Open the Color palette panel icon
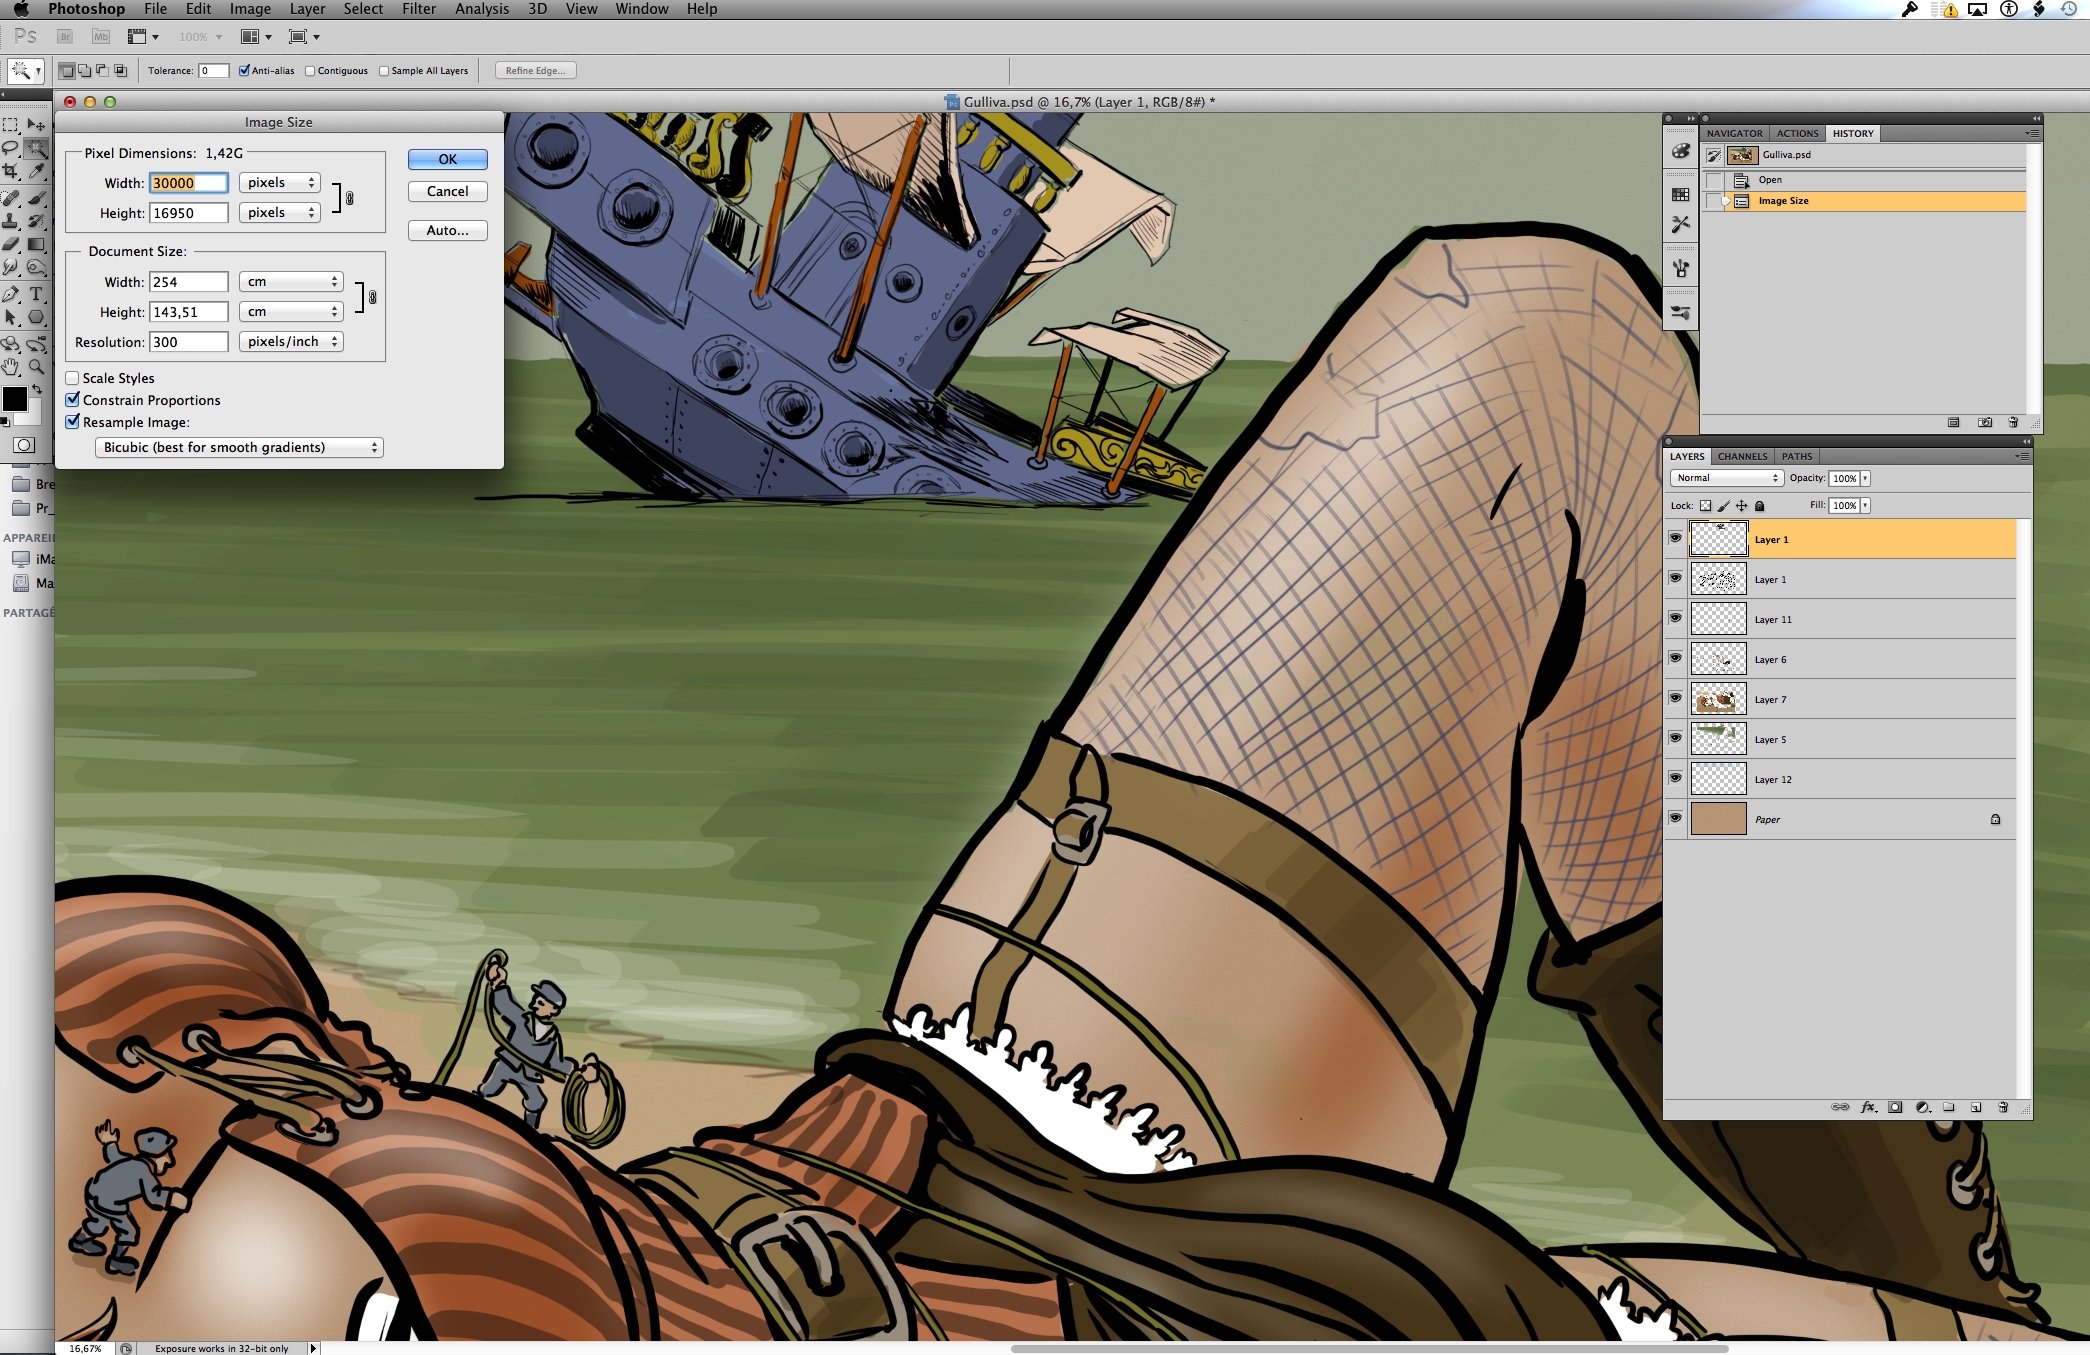Screen dimensions: 2090x1355 (x=1681, y=151)
